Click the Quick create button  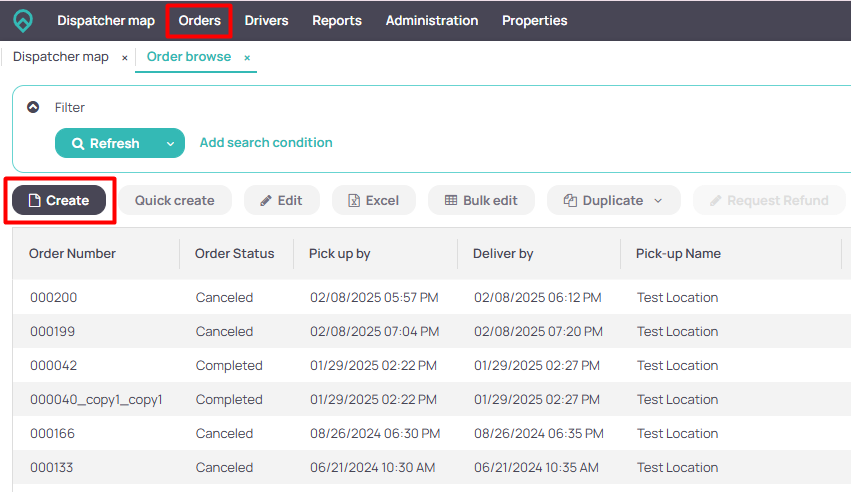click(x=175, y=200)
